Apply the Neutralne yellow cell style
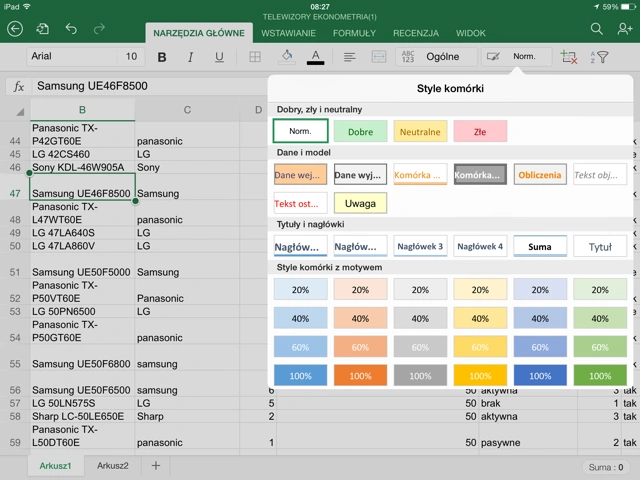The height and width of the screenshot is (480, 640). [x=420, y=131]
